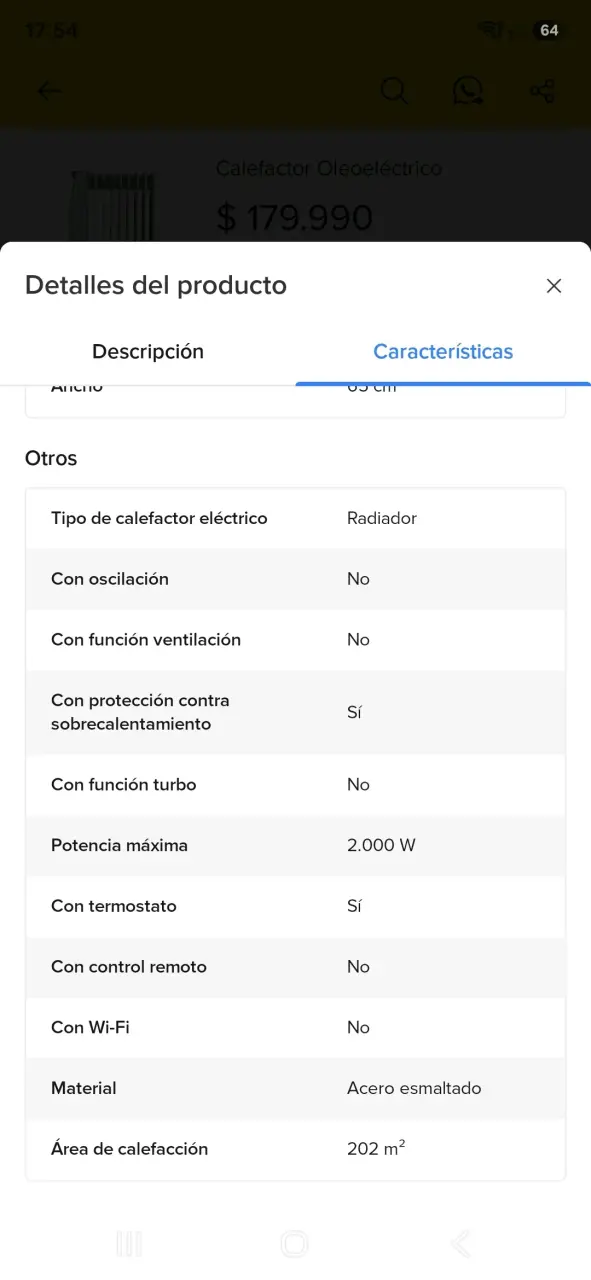Tap the Con termostato row
The image size is (591, 1280).
295,906
